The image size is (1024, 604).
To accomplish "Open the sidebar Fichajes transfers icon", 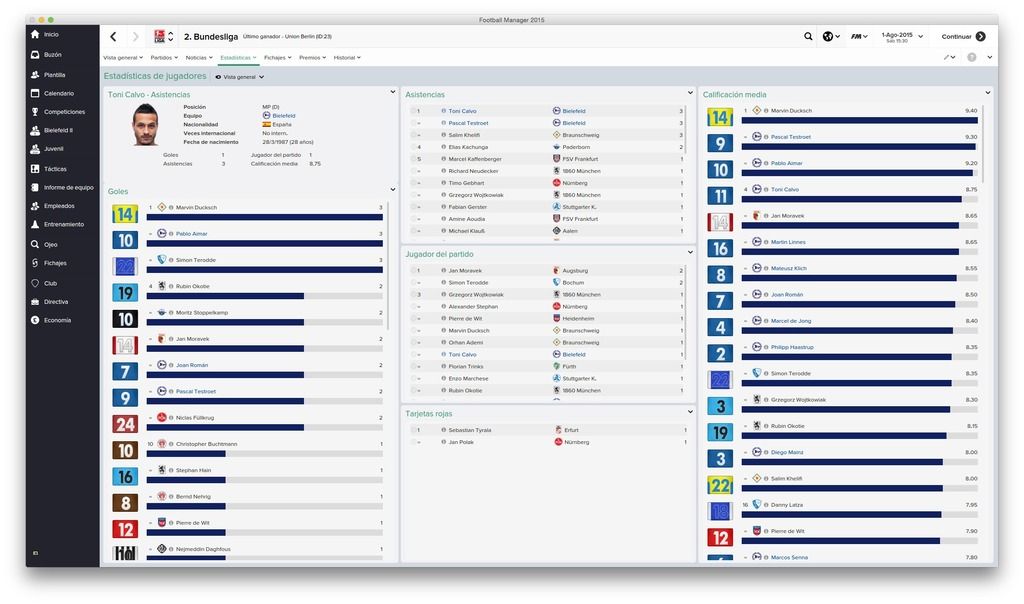I will 35,263.
